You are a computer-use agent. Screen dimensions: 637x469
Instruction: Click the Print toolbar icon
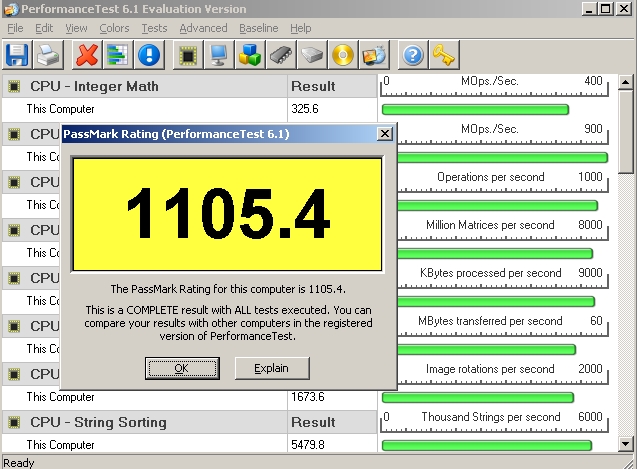tap(48, 55)
